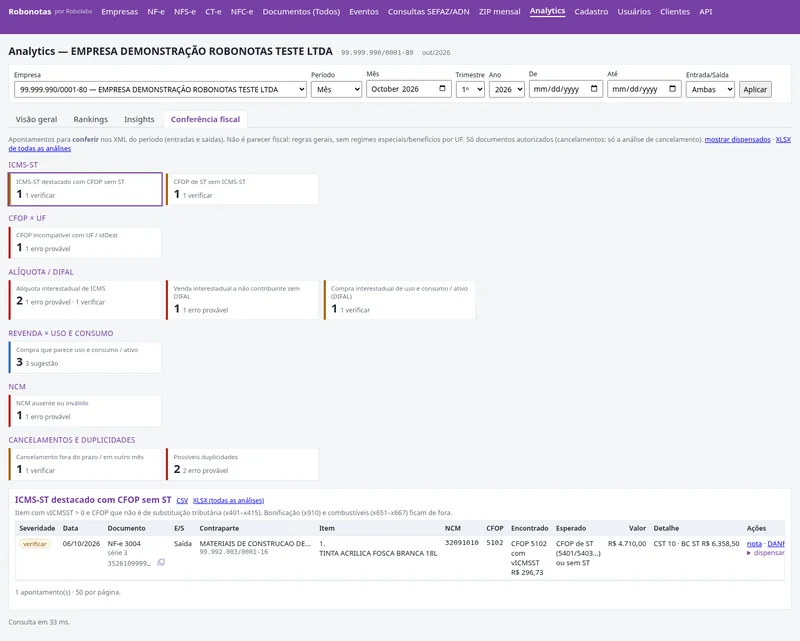Expand the Empresa dropdown selector
Viewport: 800px width, 641px height.
[160, 89]
